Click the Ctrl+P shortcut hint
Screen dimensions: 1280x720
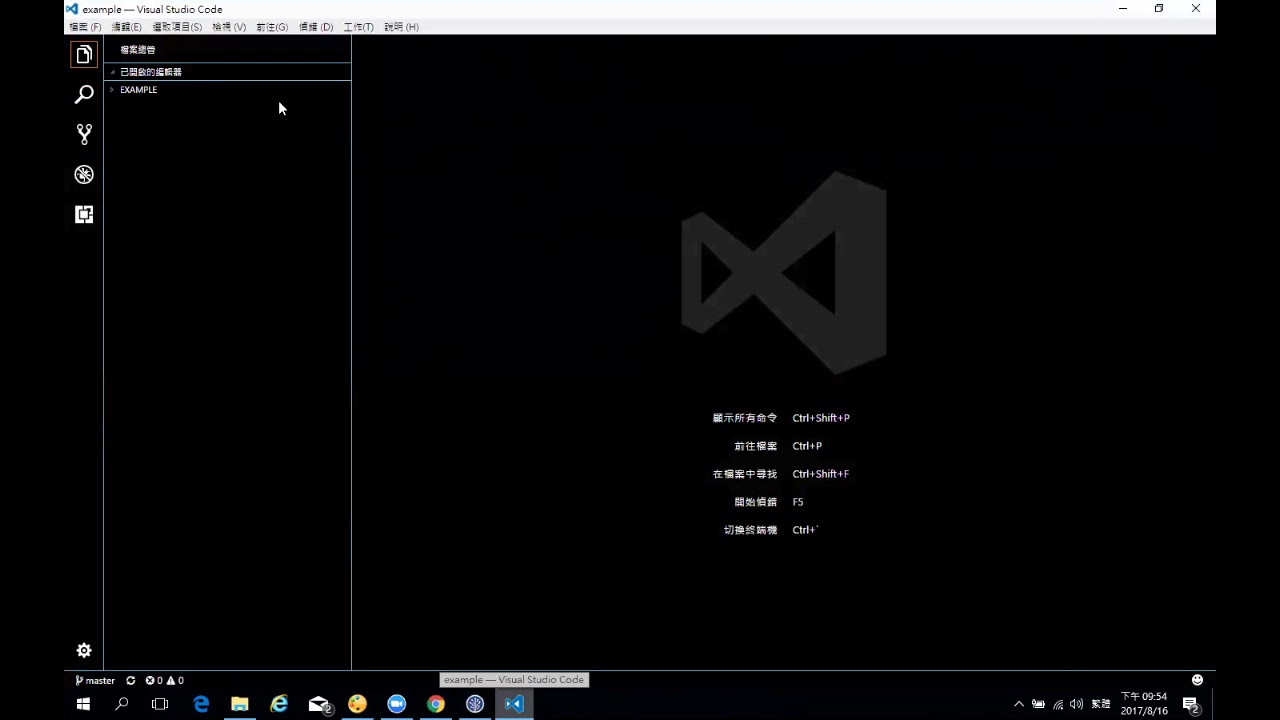(807, 446)
